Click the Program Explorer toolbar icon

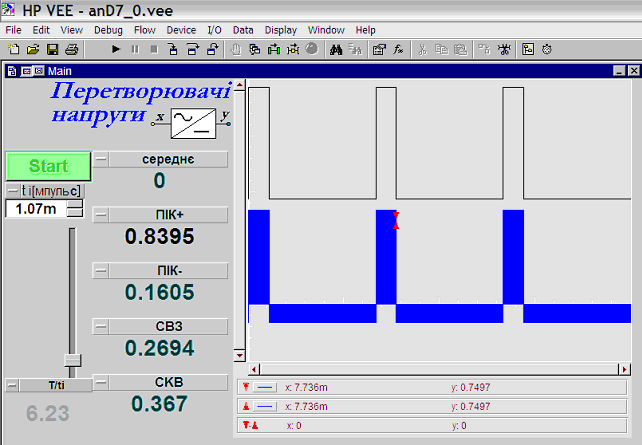528,50
